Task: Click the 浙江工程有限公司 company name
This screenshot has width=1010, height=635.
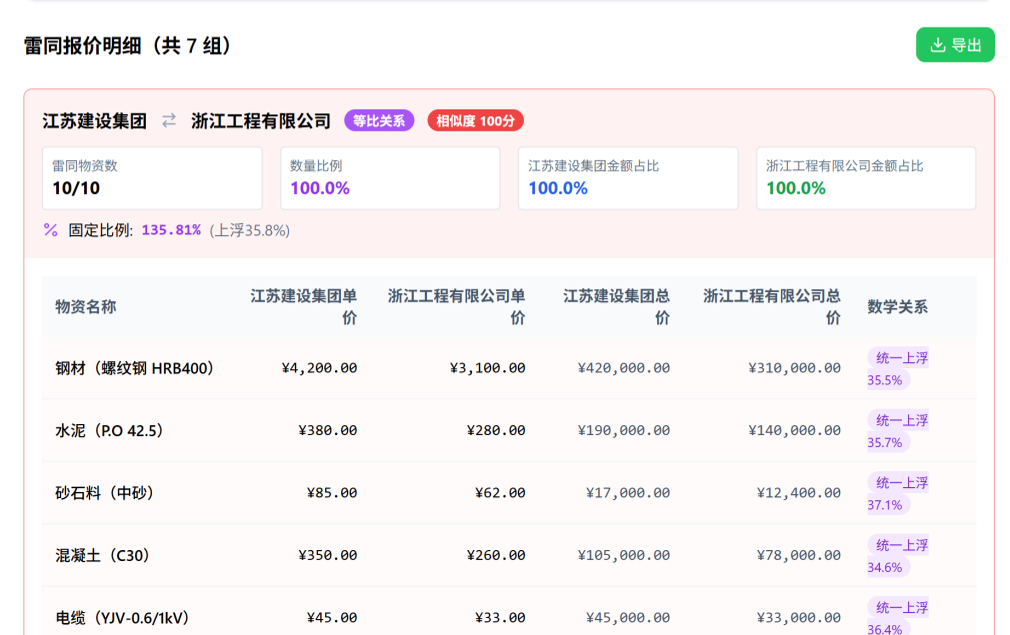Action: pyautogui.click(x=261, y=121)
